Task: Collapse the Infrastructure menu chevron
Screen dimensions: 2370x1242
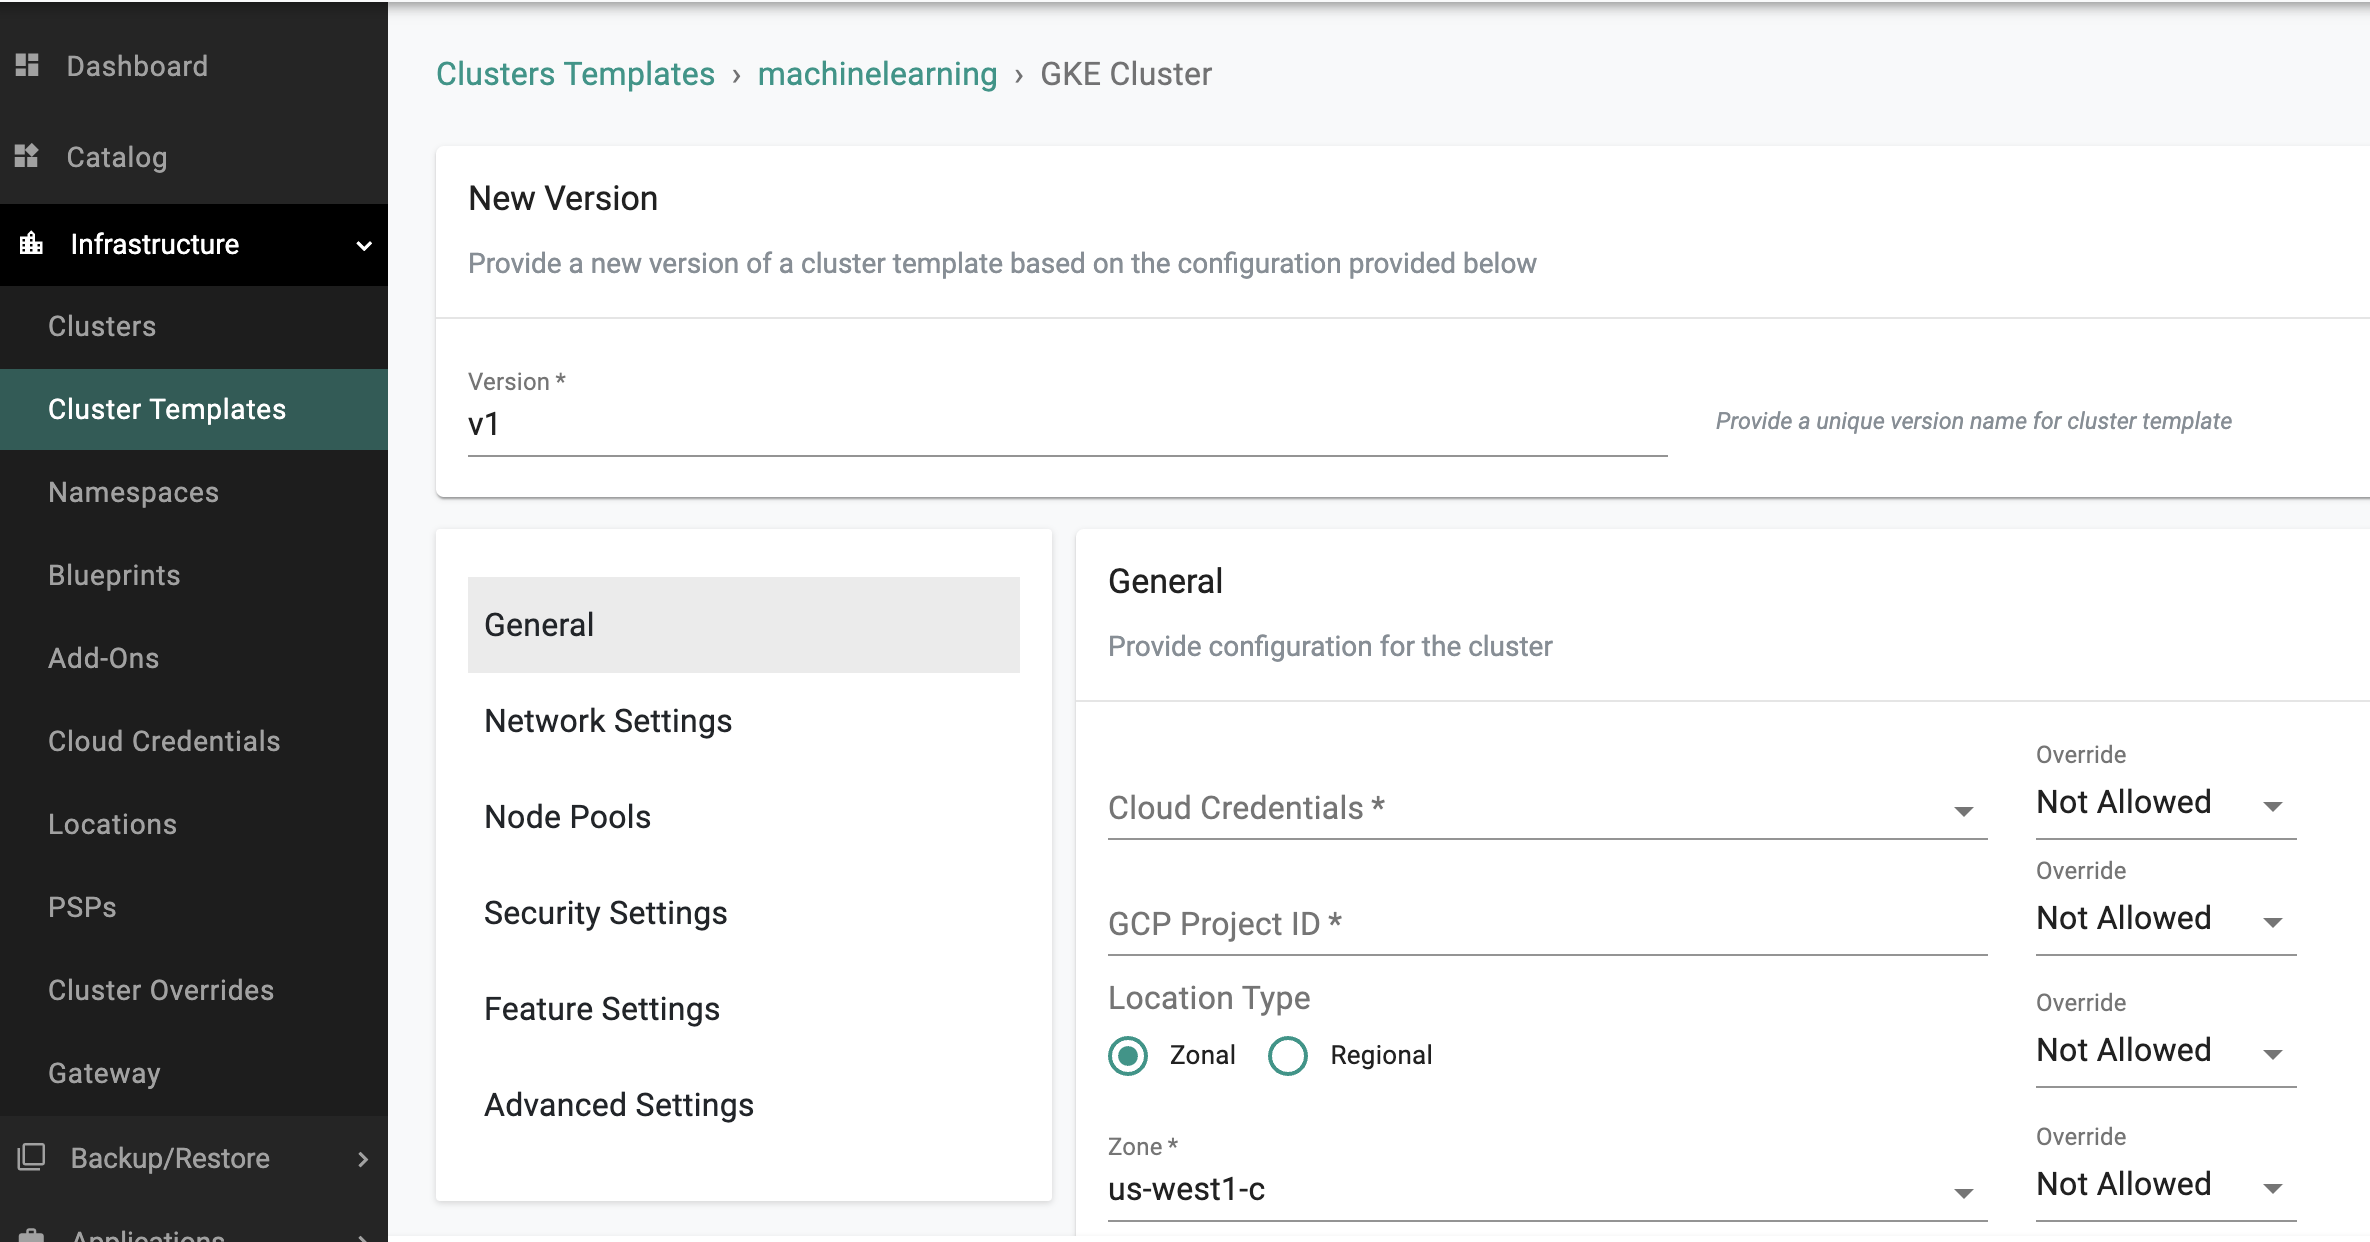Action: point(364,245)
